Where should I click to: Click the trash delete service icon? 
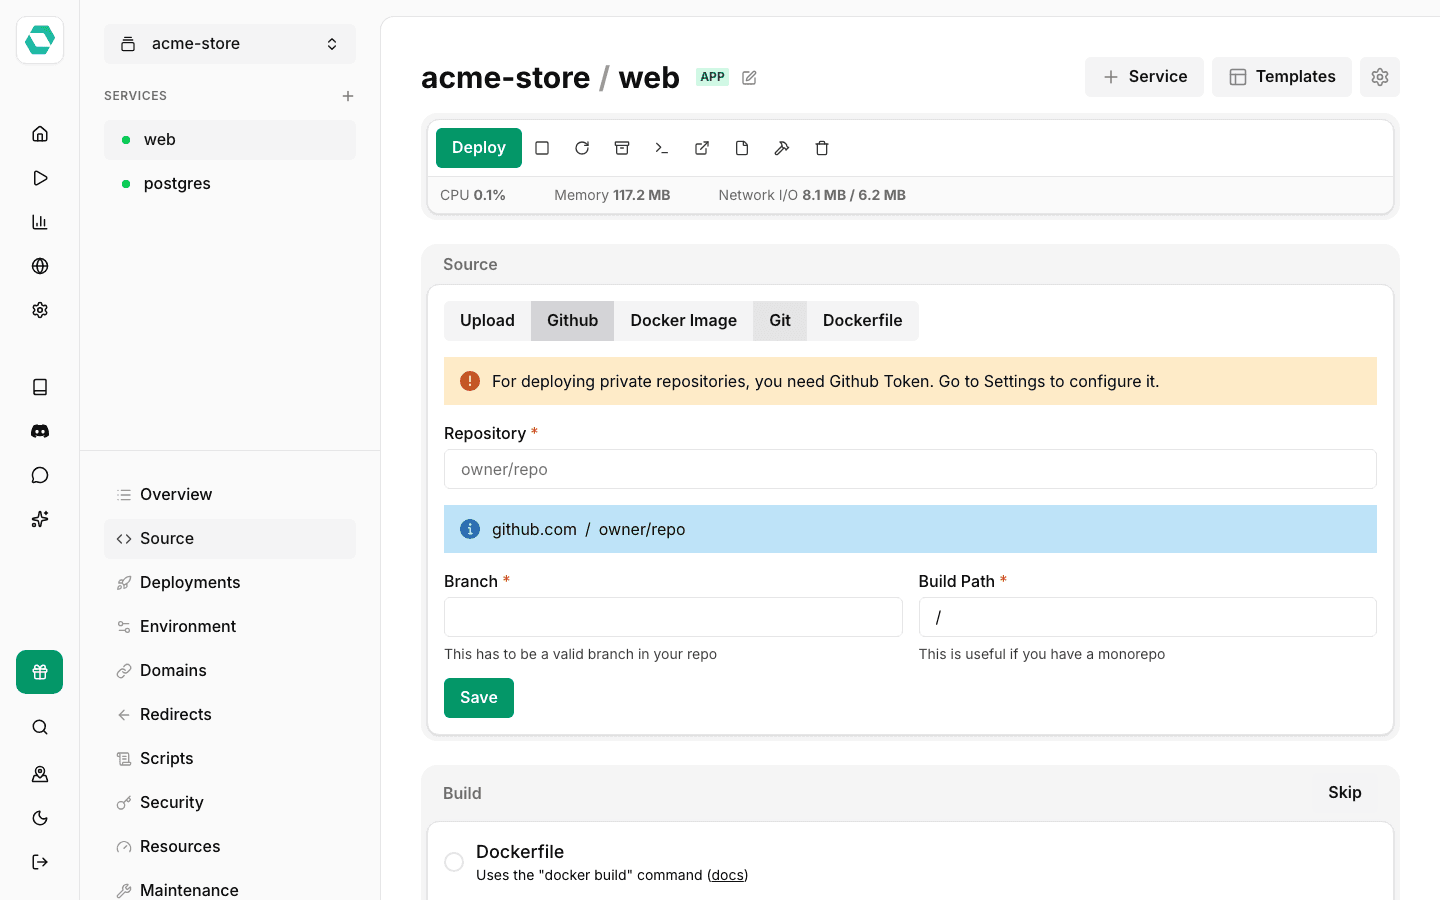pos(822,148)
